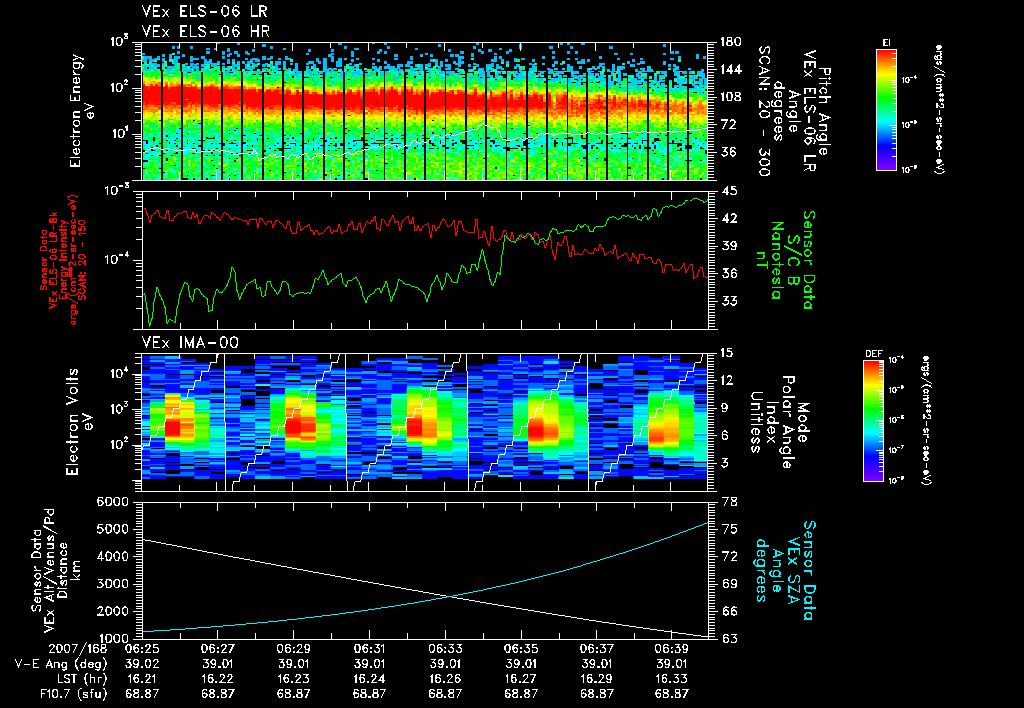Click the 16.21 LST value

coord(142,680)
